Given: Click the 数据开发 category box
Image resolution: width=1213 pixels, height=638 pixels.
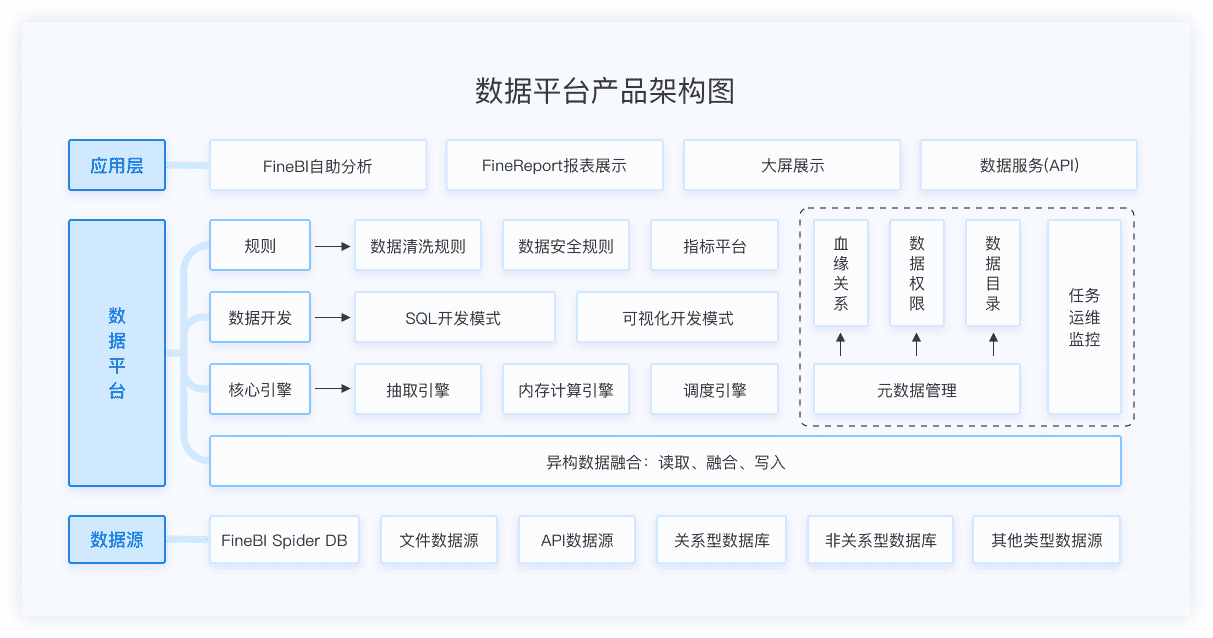Looking at the screenshot, I should (x=260, y=317).
